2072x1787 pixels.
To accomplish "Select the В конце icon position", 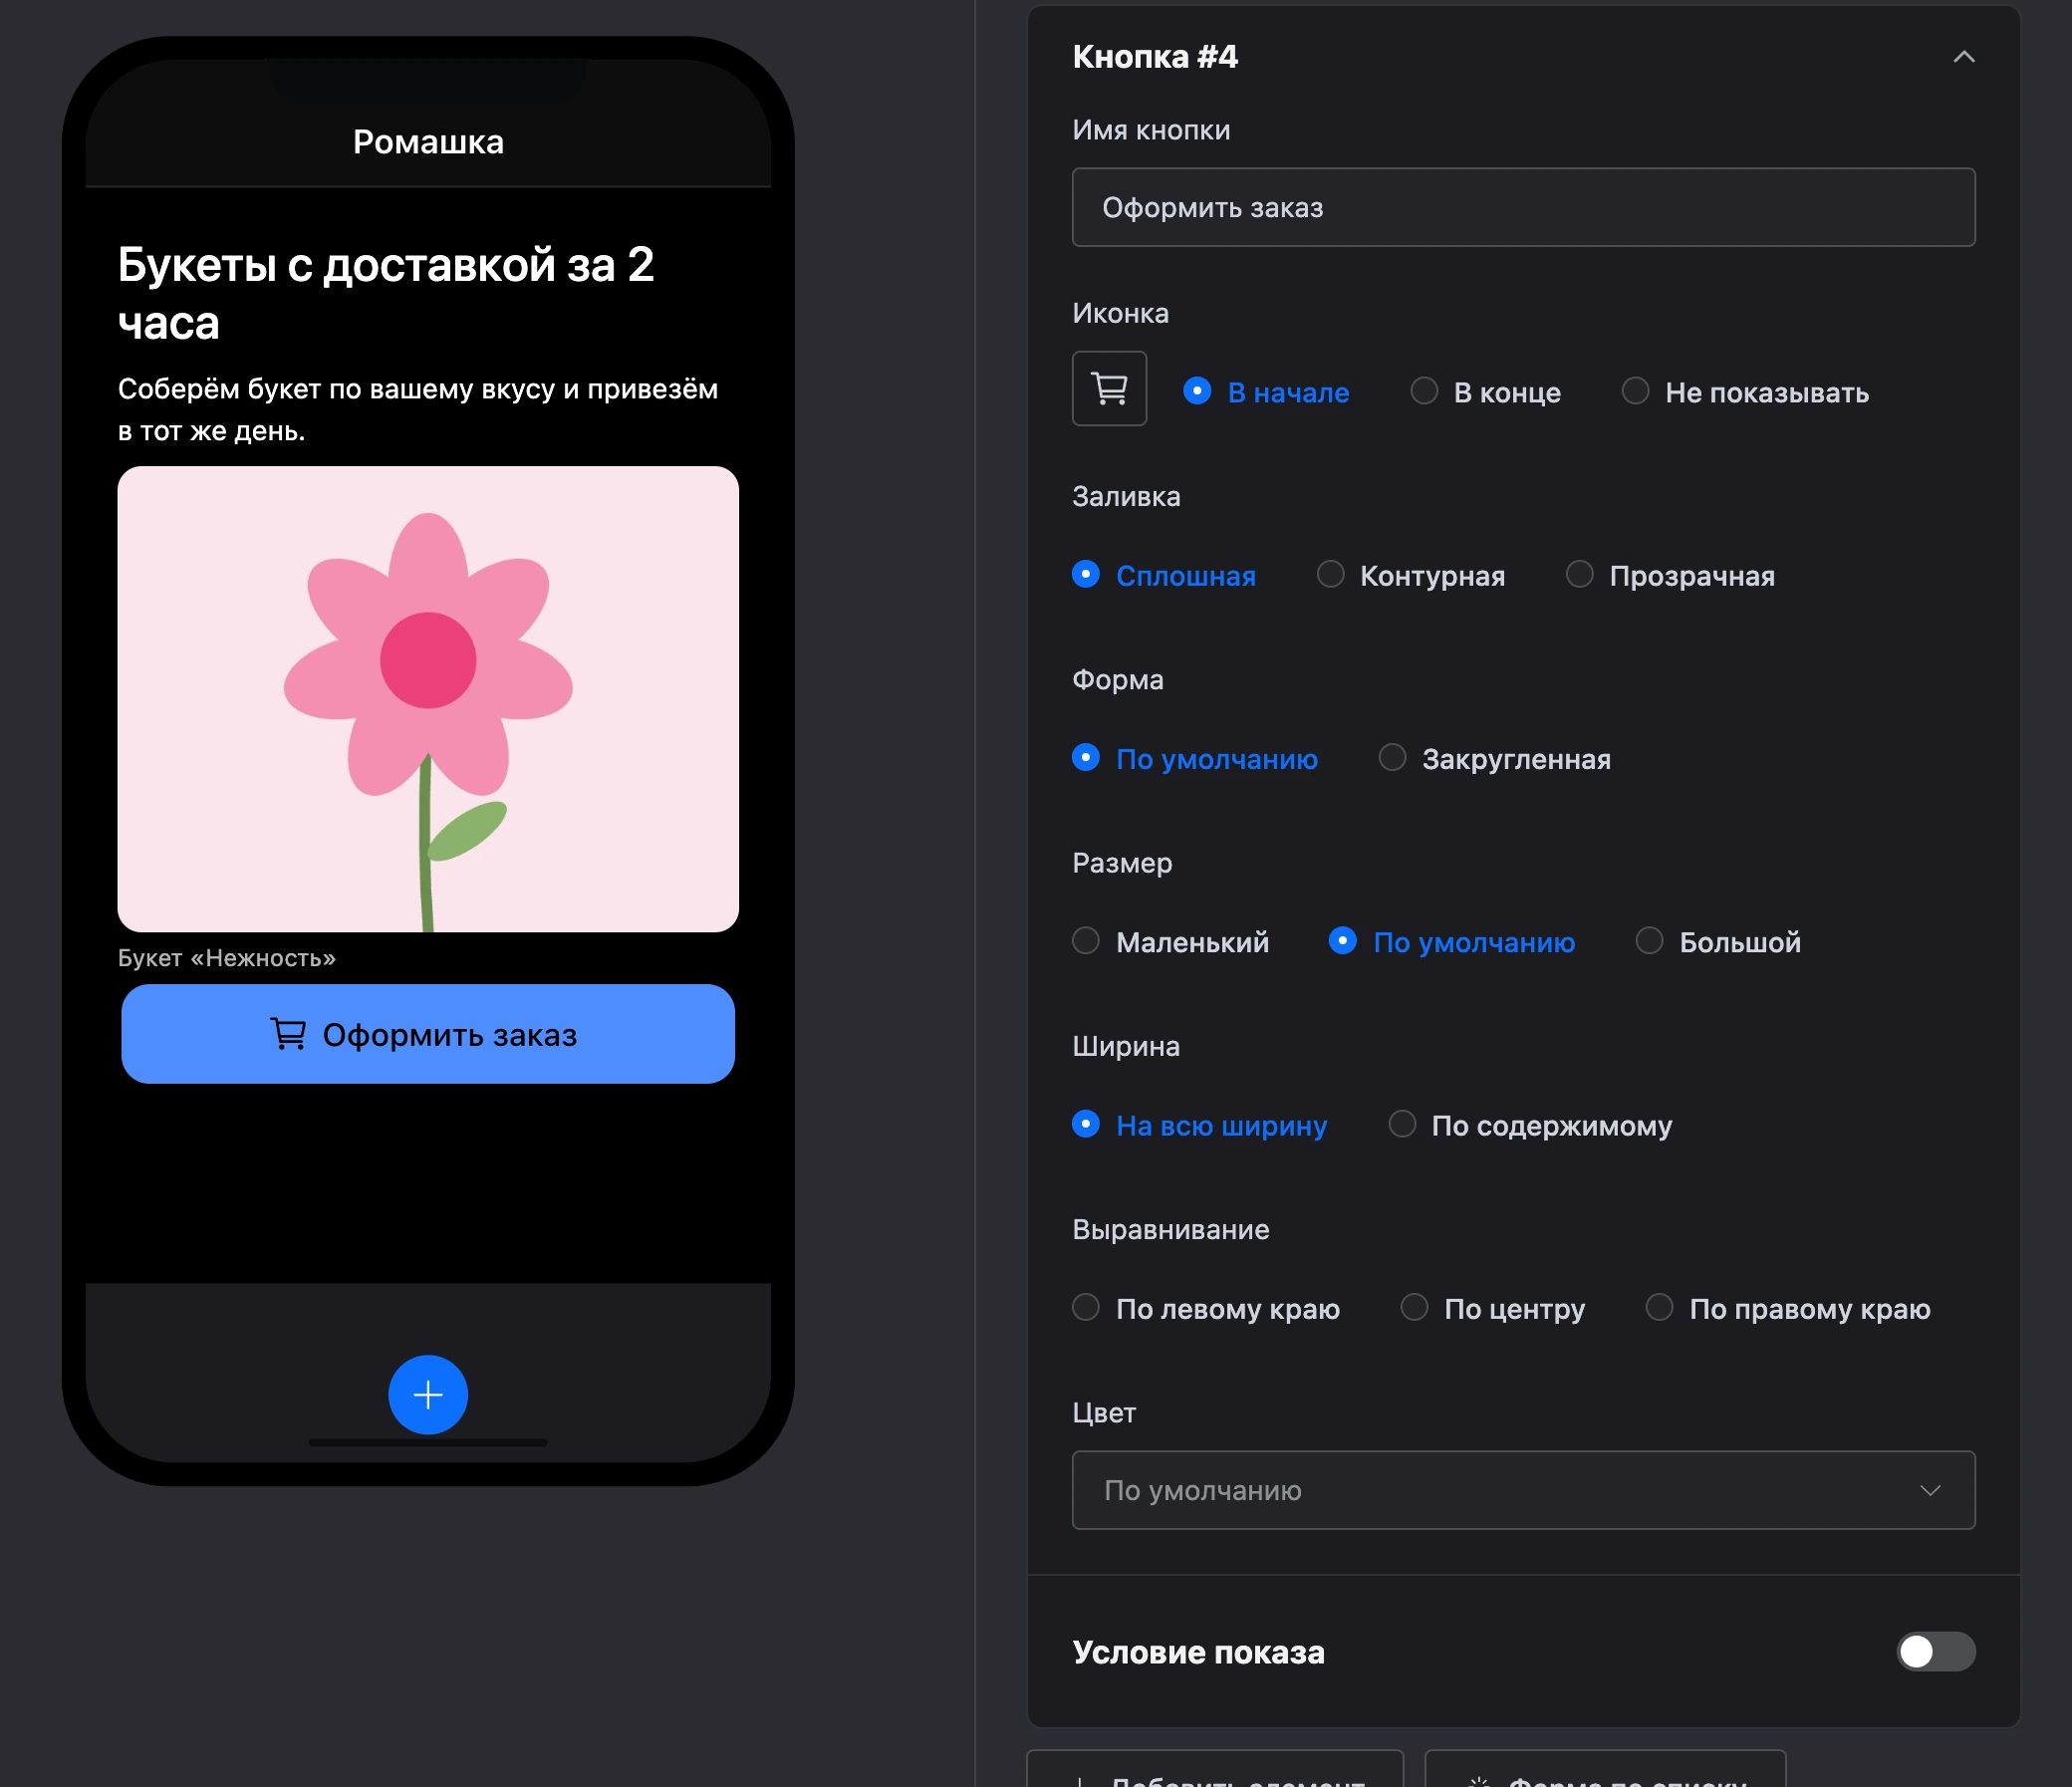I will pos(1485,392).
